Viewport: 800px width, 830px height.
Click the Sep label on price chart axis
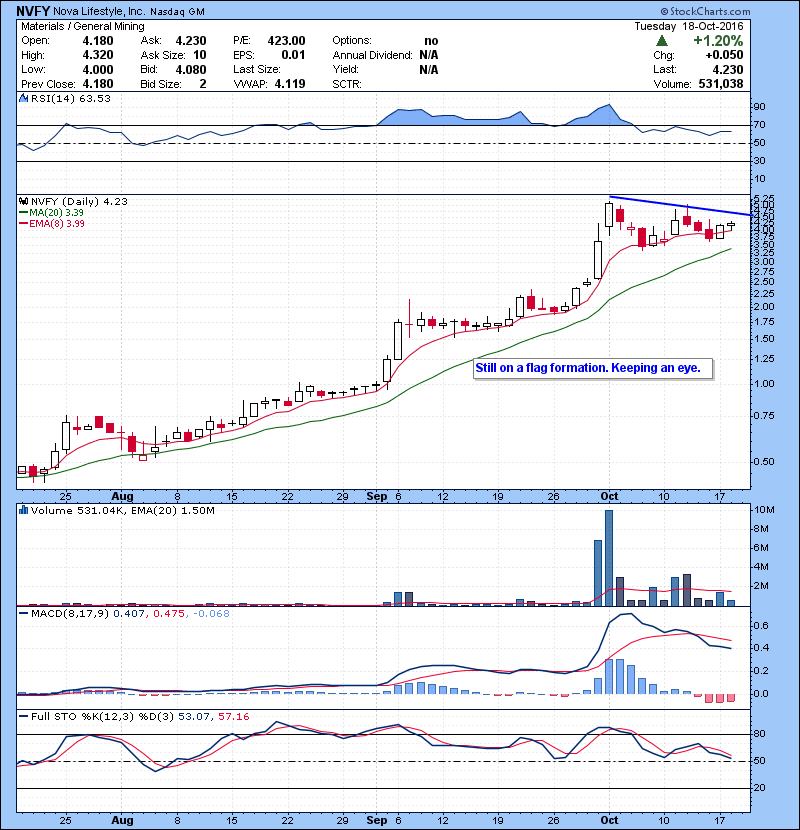click(376, 497)
